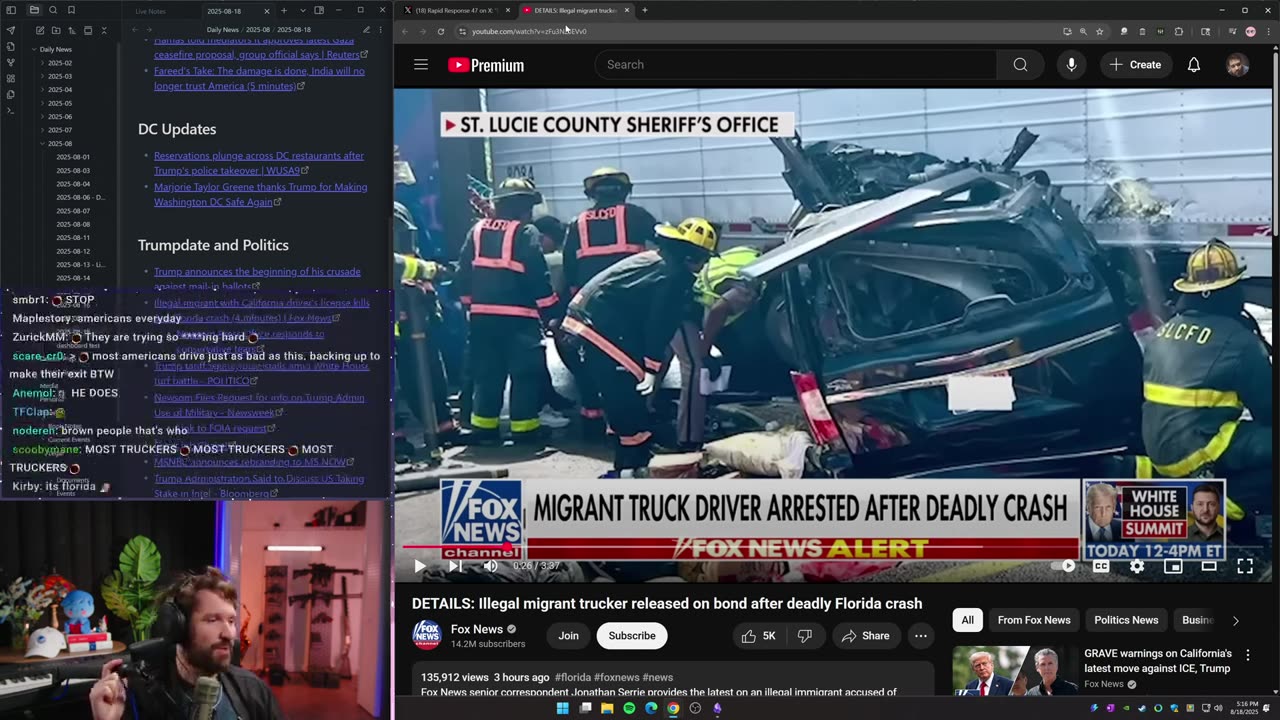
Task: Open the 2025-08-12 note
Action: point(73,251)
